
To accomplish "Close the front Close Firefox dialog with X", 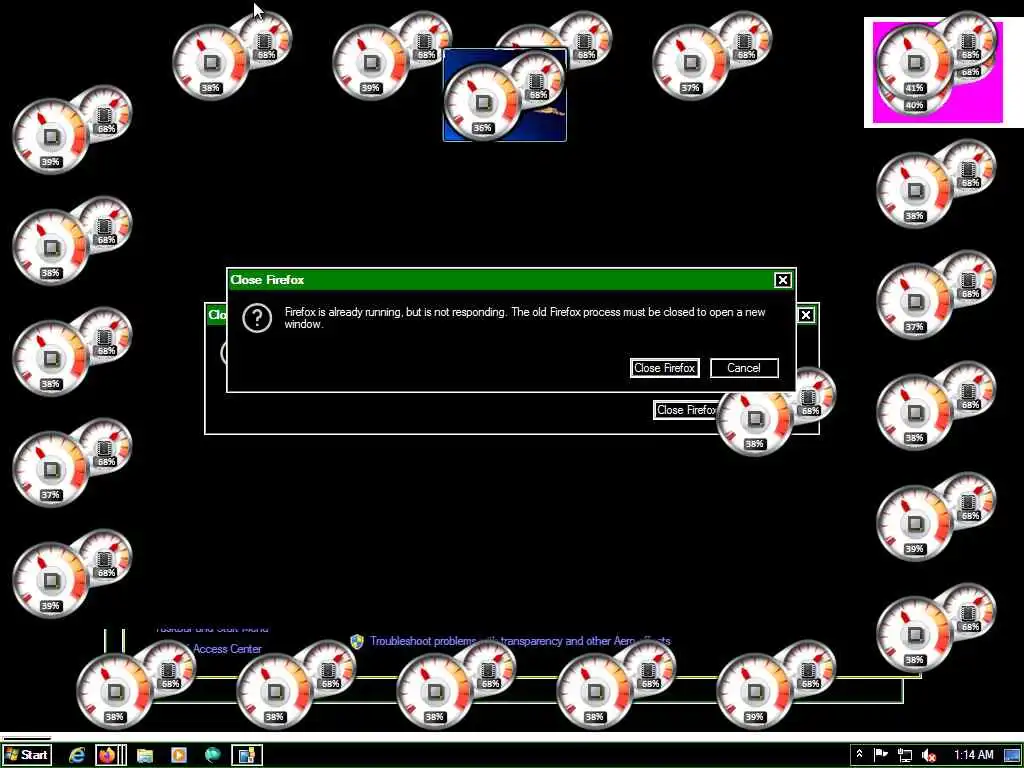I will (782, 280).
